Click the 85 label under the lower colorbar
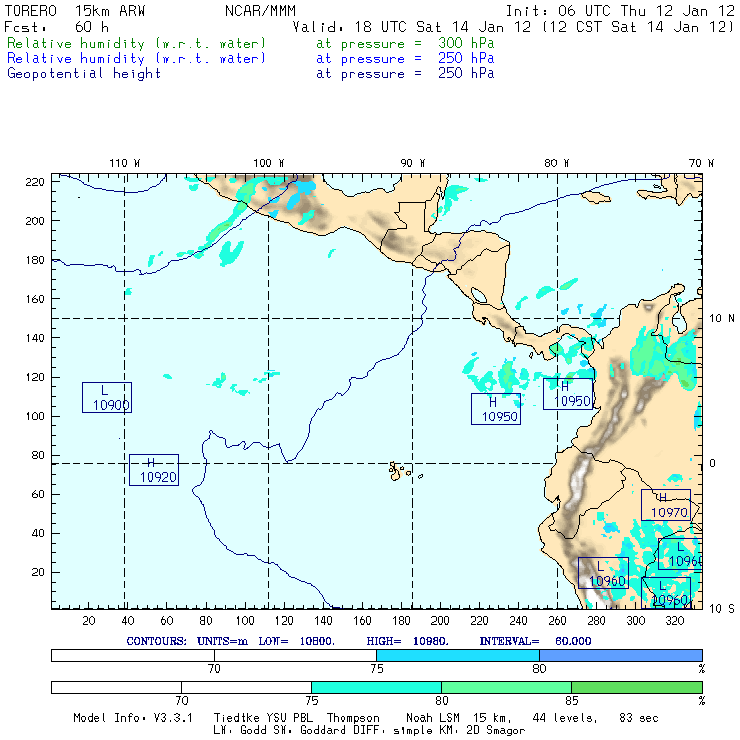This screenshot has width=740, height=740. tap(572, 701)
